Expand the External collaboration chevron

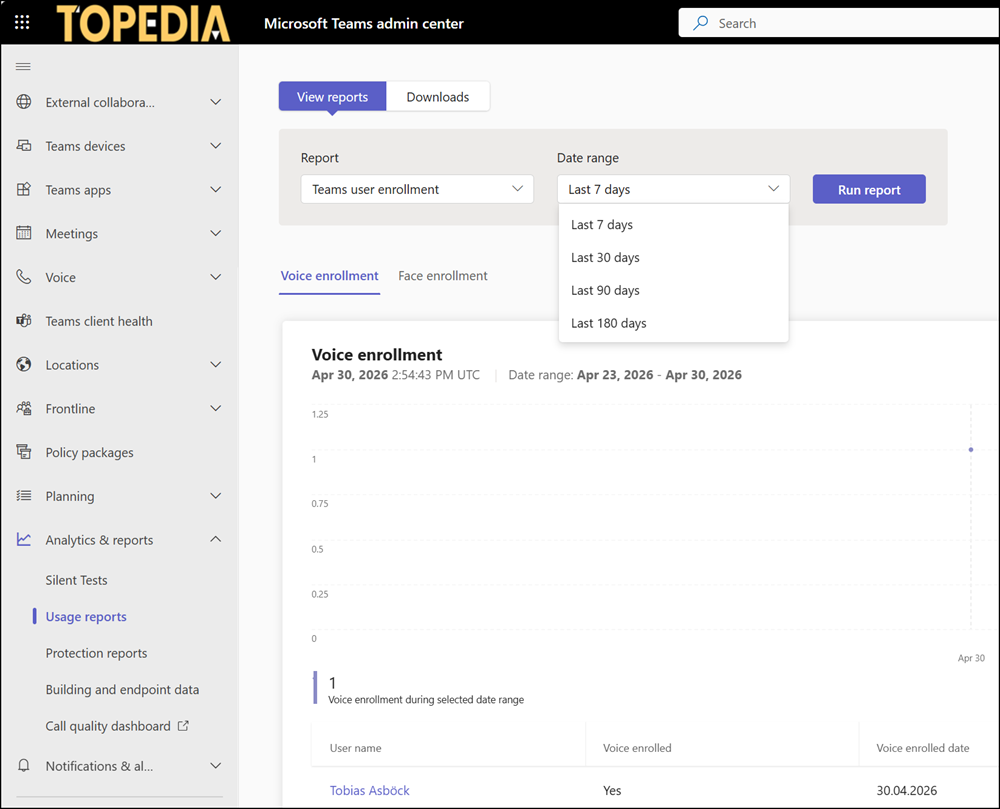(216, 102)
